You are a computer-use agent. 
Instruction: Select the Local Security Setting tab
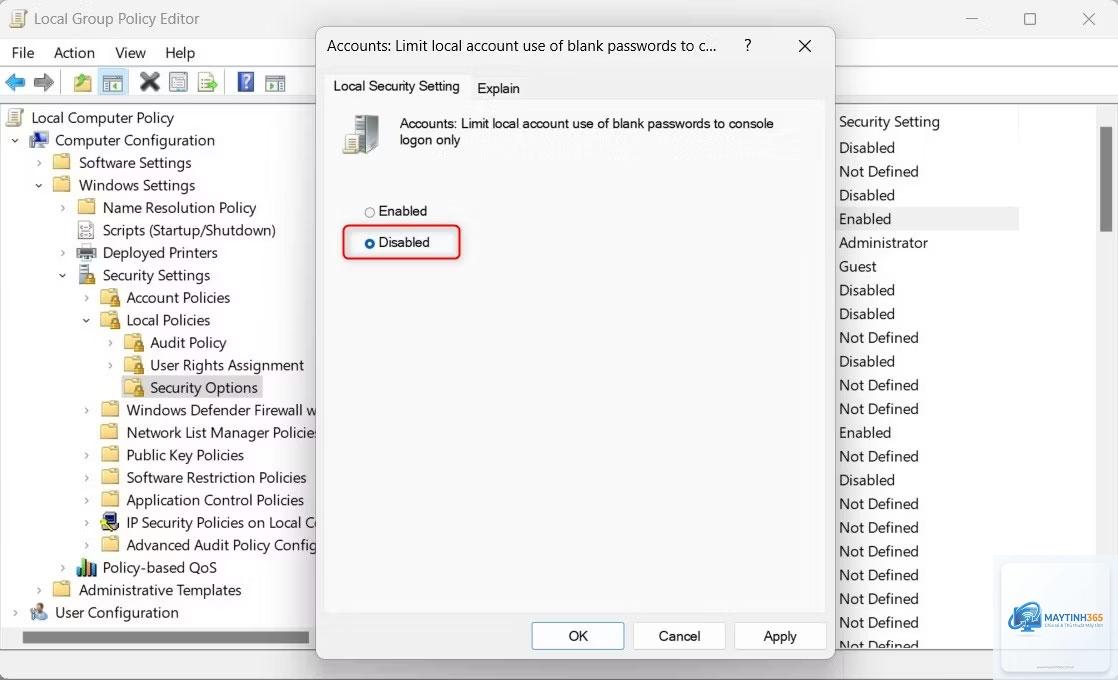[396, 86]
